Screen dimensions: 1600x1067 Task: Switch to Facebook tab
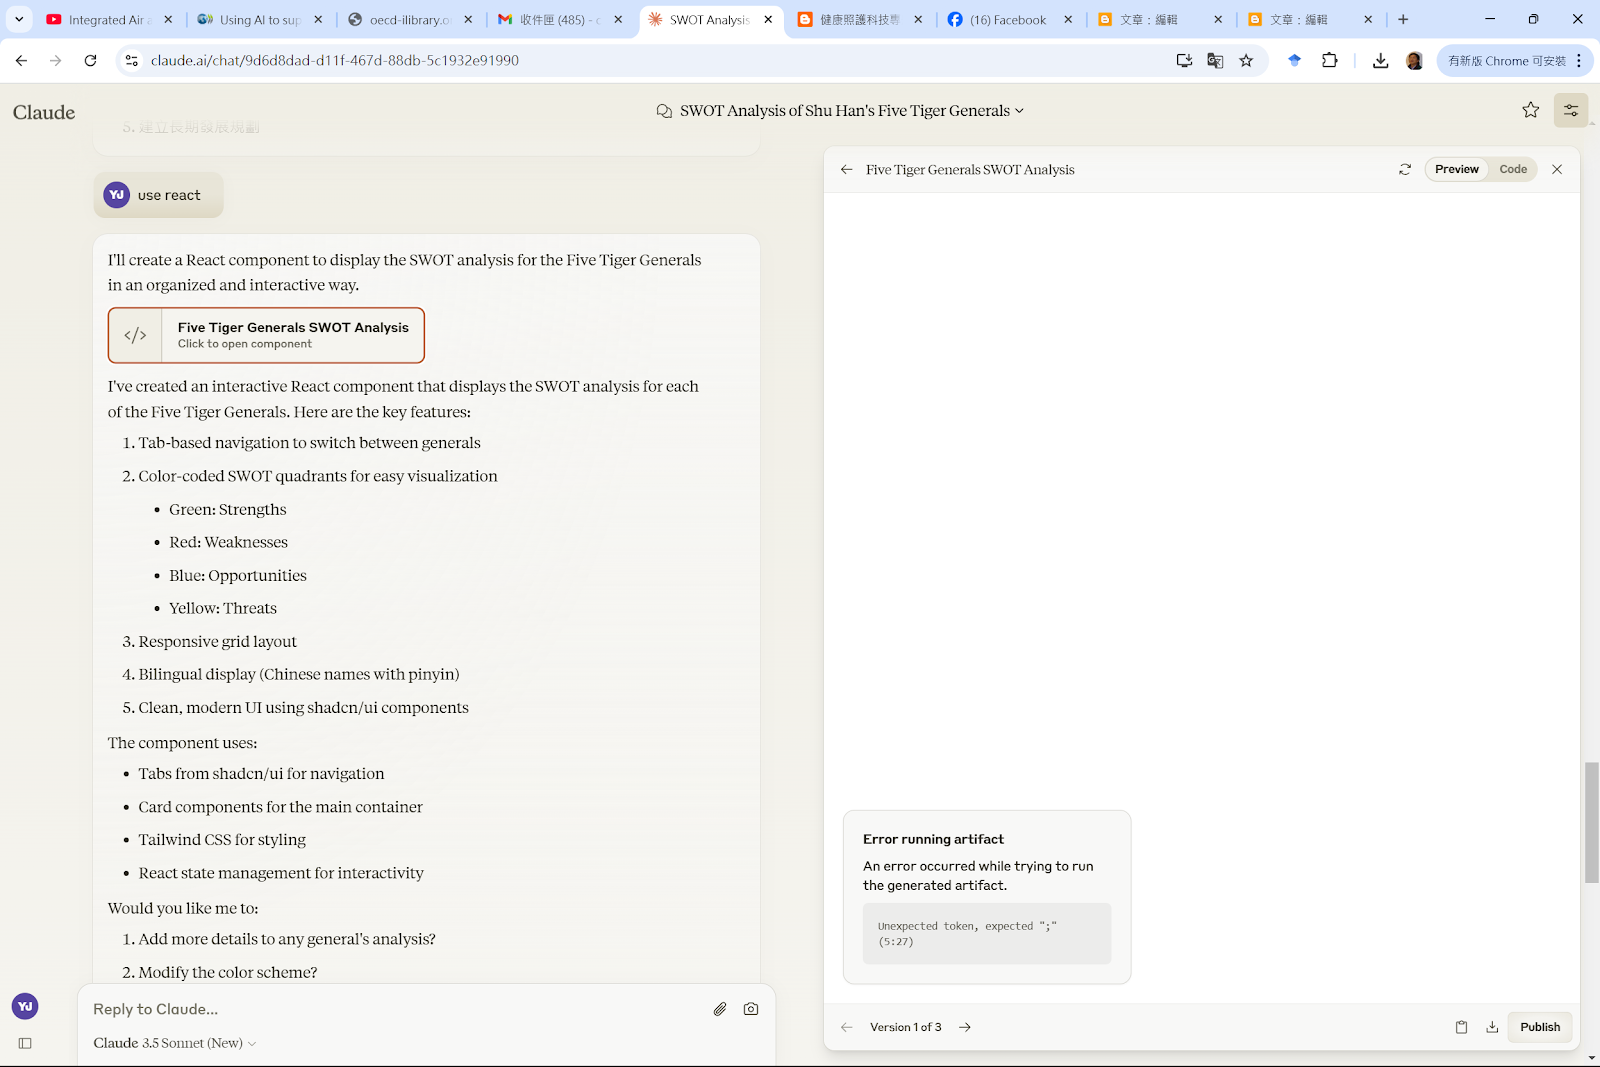[x=1008, y=19]
